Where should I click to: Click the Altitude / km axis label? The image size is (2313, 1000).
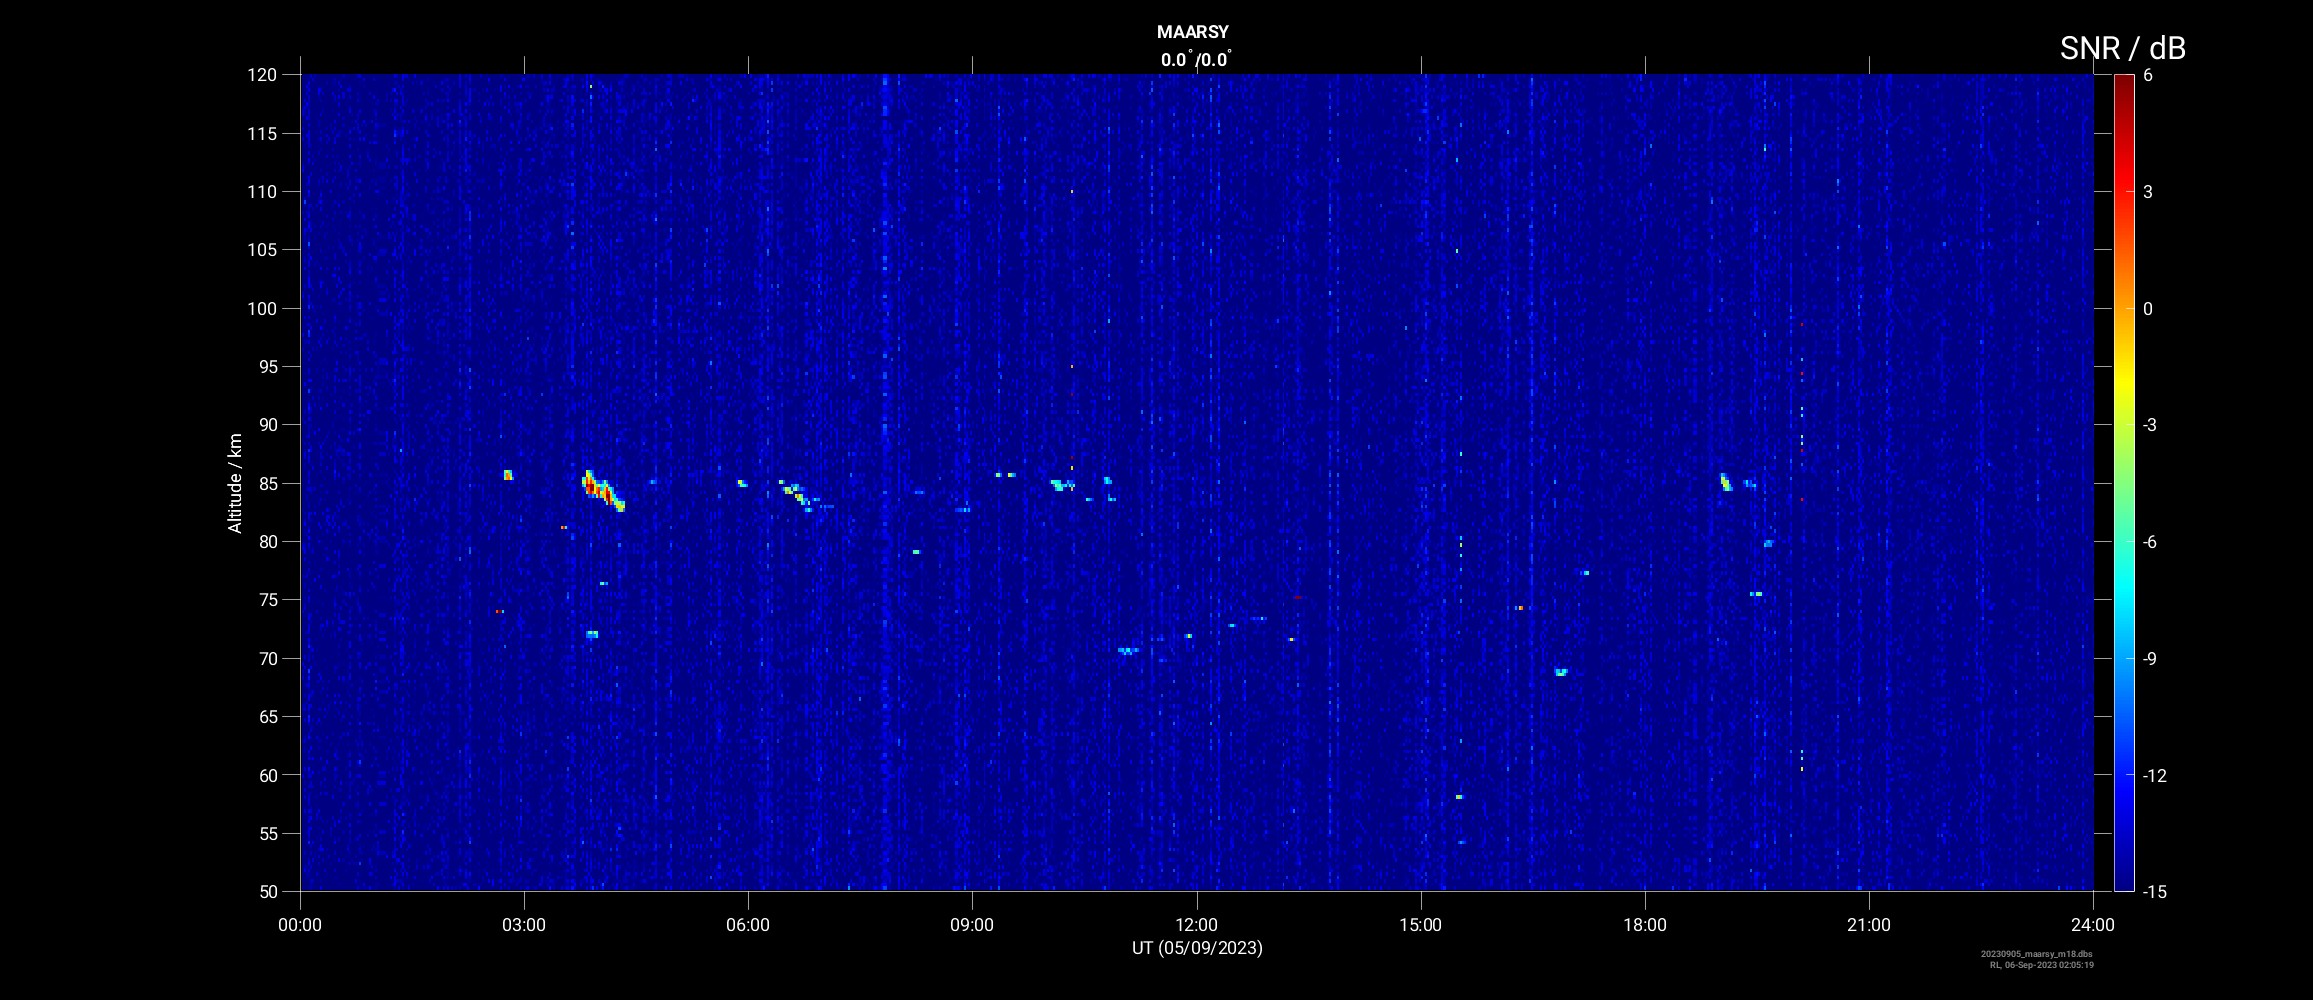click(235, 483)
